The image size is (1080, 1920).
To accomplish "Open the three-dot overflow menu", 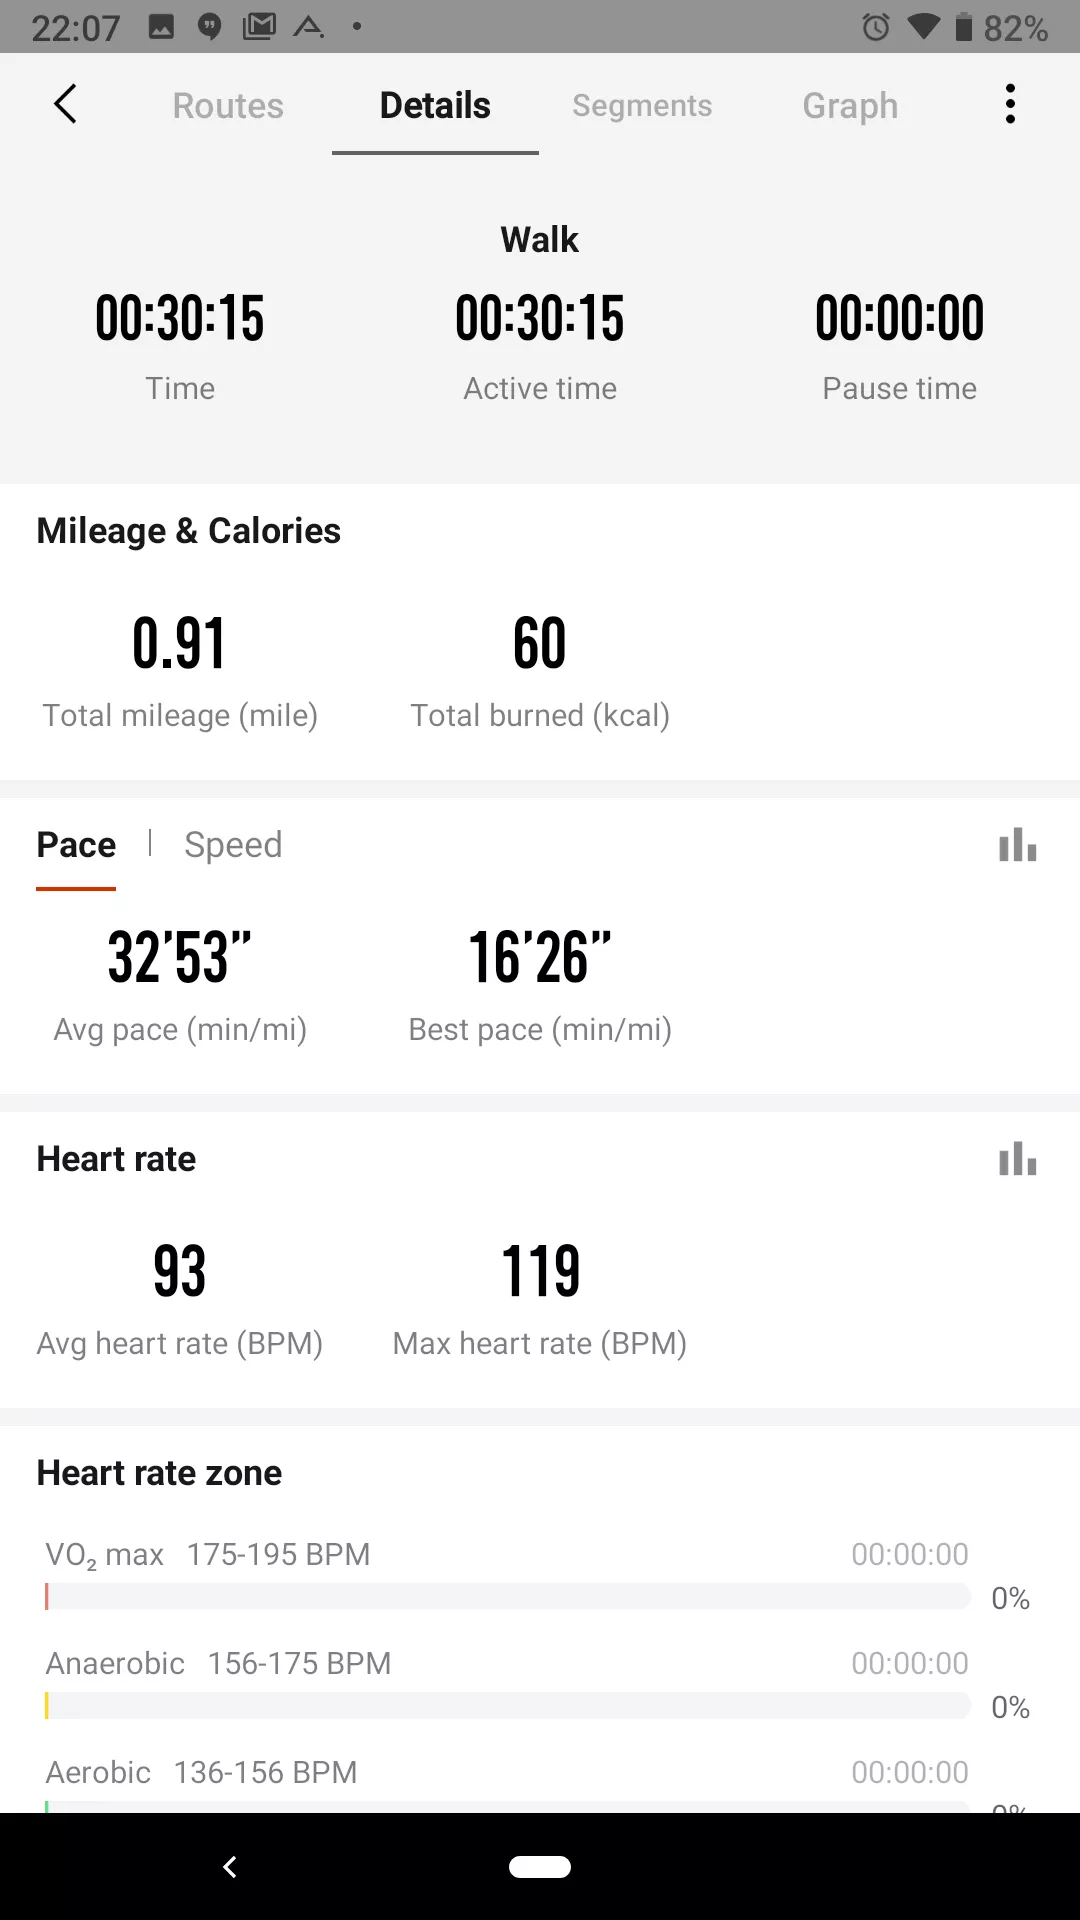I will click(1010, 104).
